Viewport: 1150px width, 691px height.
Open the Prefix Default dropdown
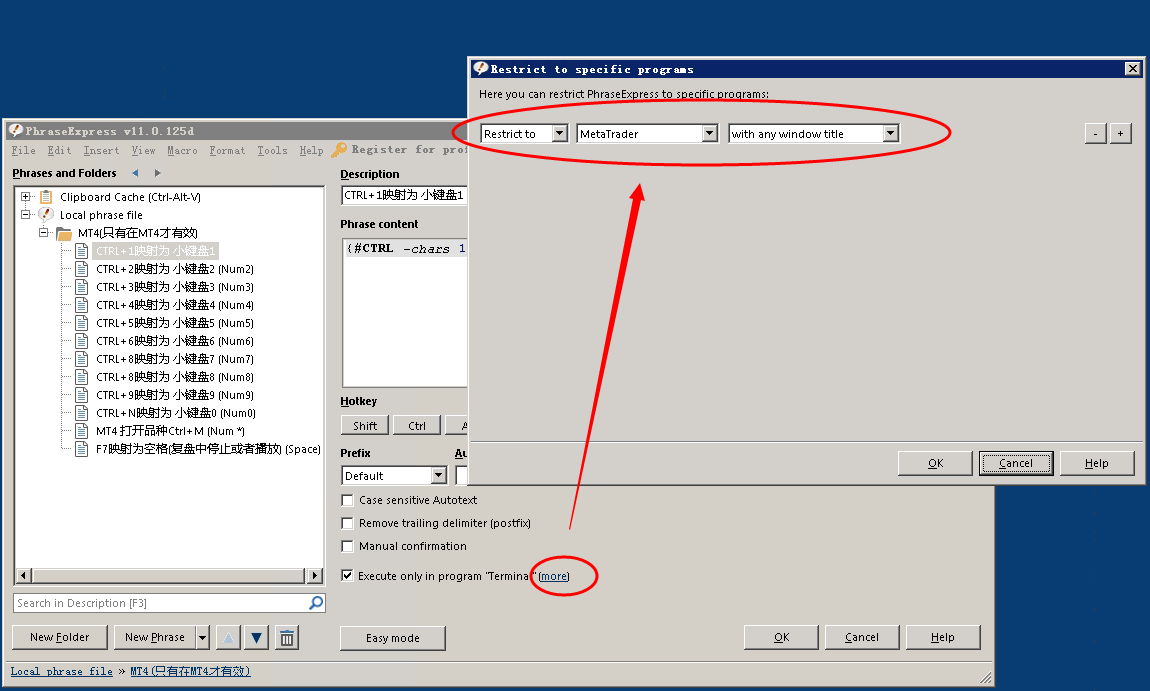[439, 475]
